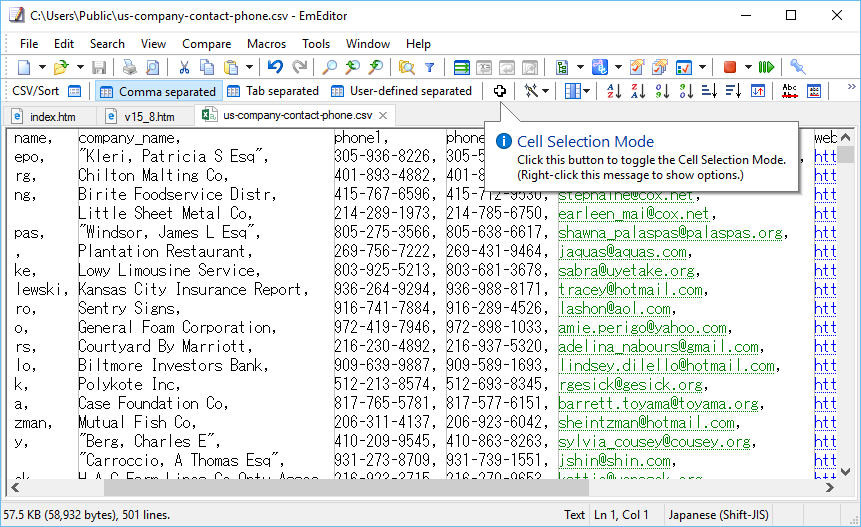Toggle the CSV/Sort normal mode icon
This screenshot has height=527, width=861.
click(x=75, y=91)
